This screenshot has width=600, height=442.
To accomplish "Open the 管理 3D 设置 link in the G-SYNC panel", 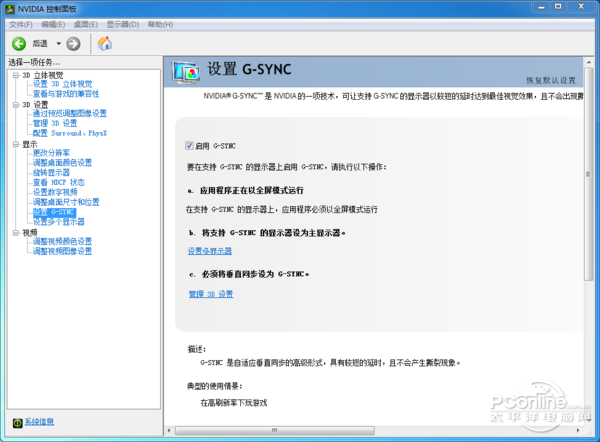I will (x=211, y=294).
